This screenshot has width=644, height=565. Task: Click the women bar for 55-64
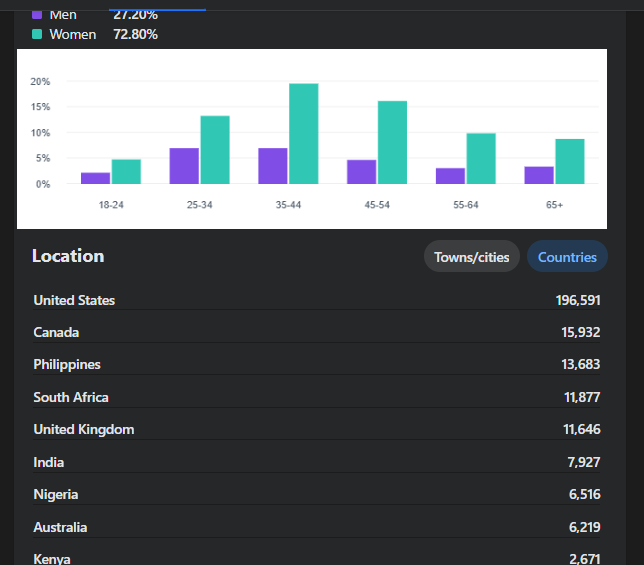481,158
